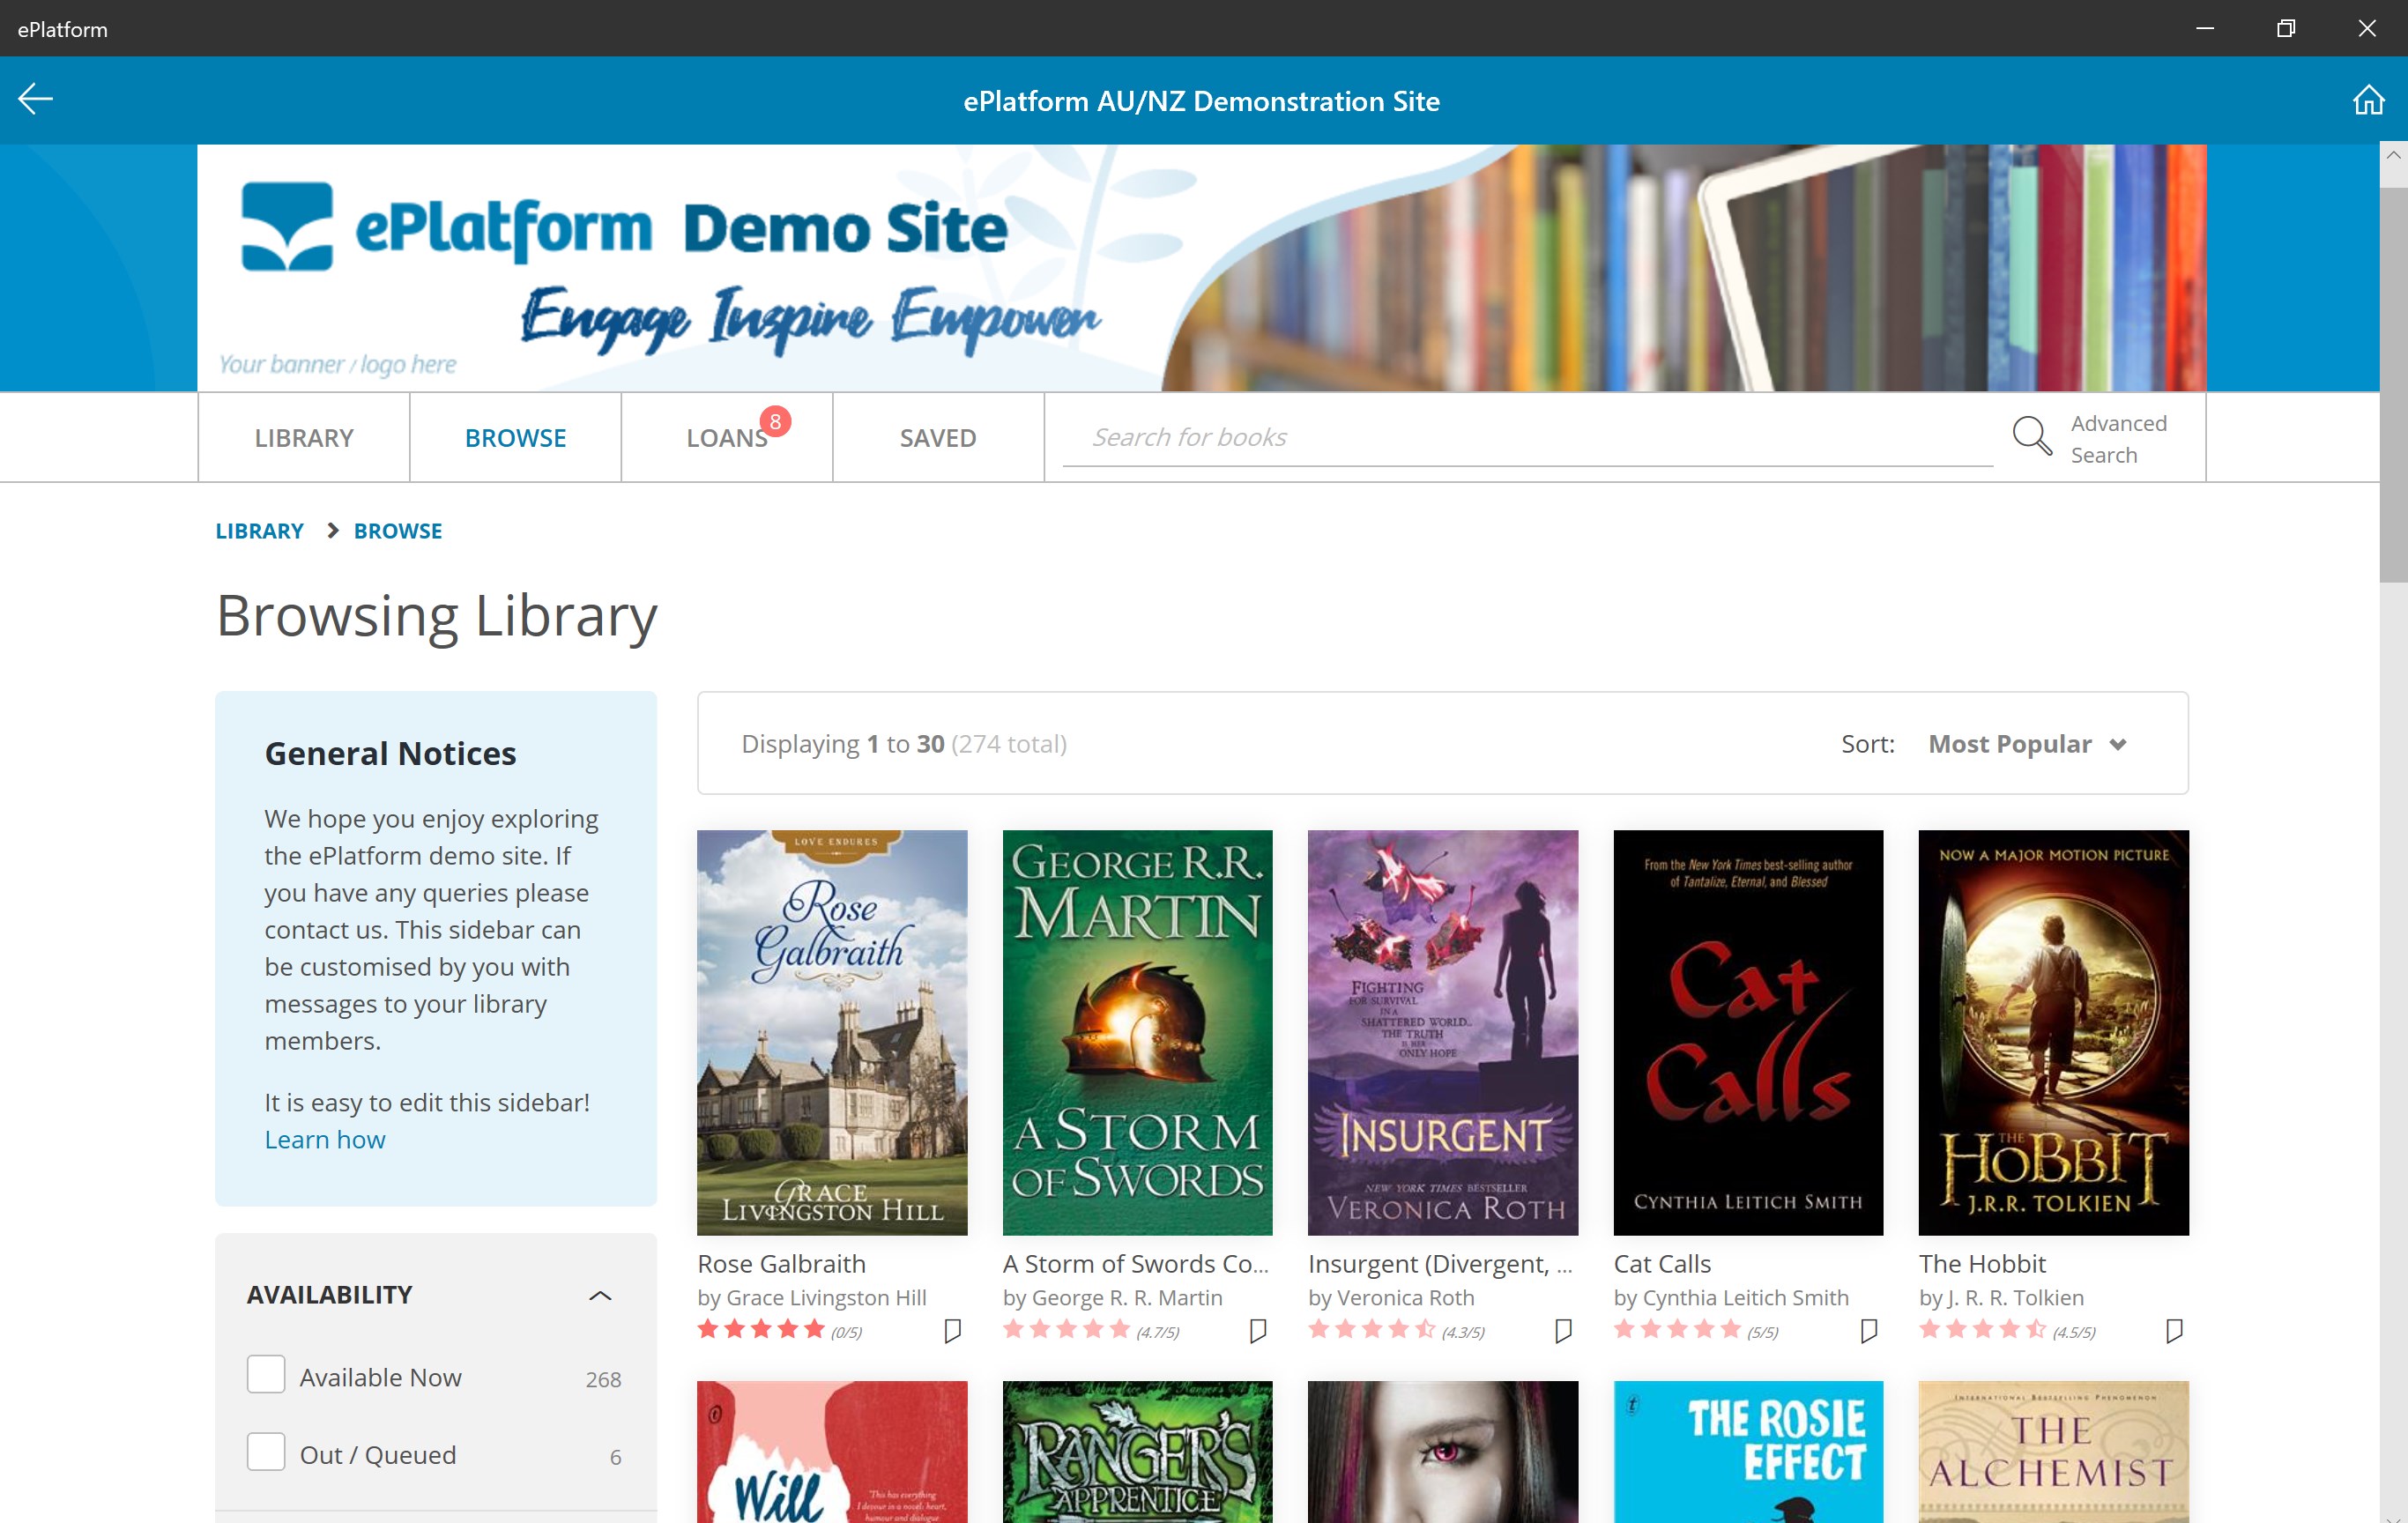
Task: Click bookmark icon for Insurgent
Action: (x=1563, y=1330)
